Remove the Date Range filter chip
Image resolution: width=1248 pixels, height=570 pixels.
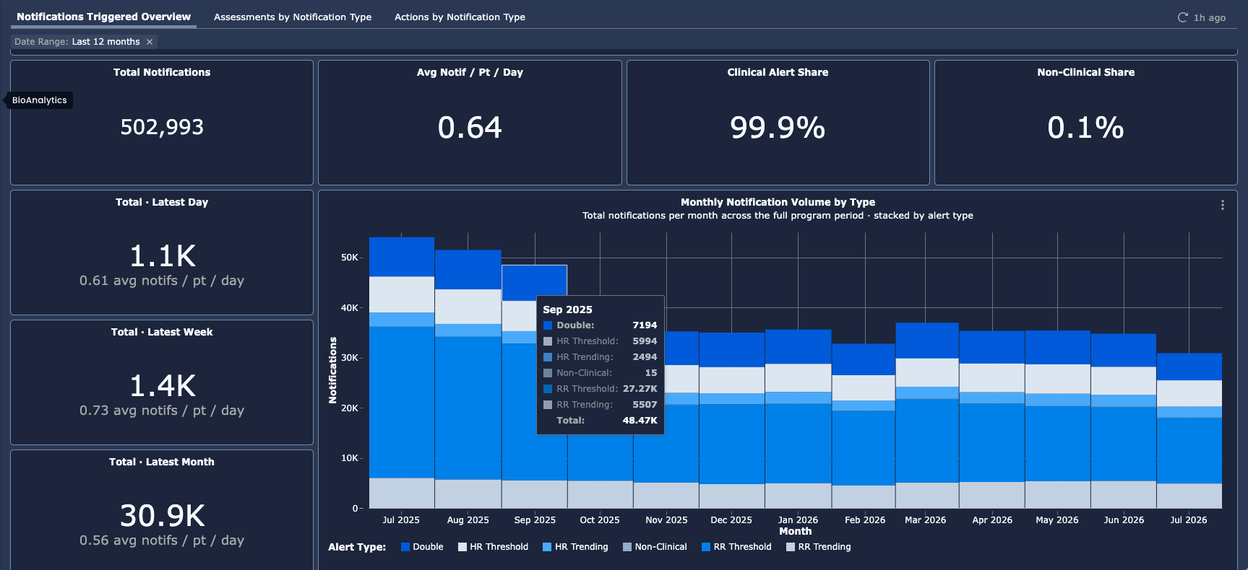(x=149, y=42)
